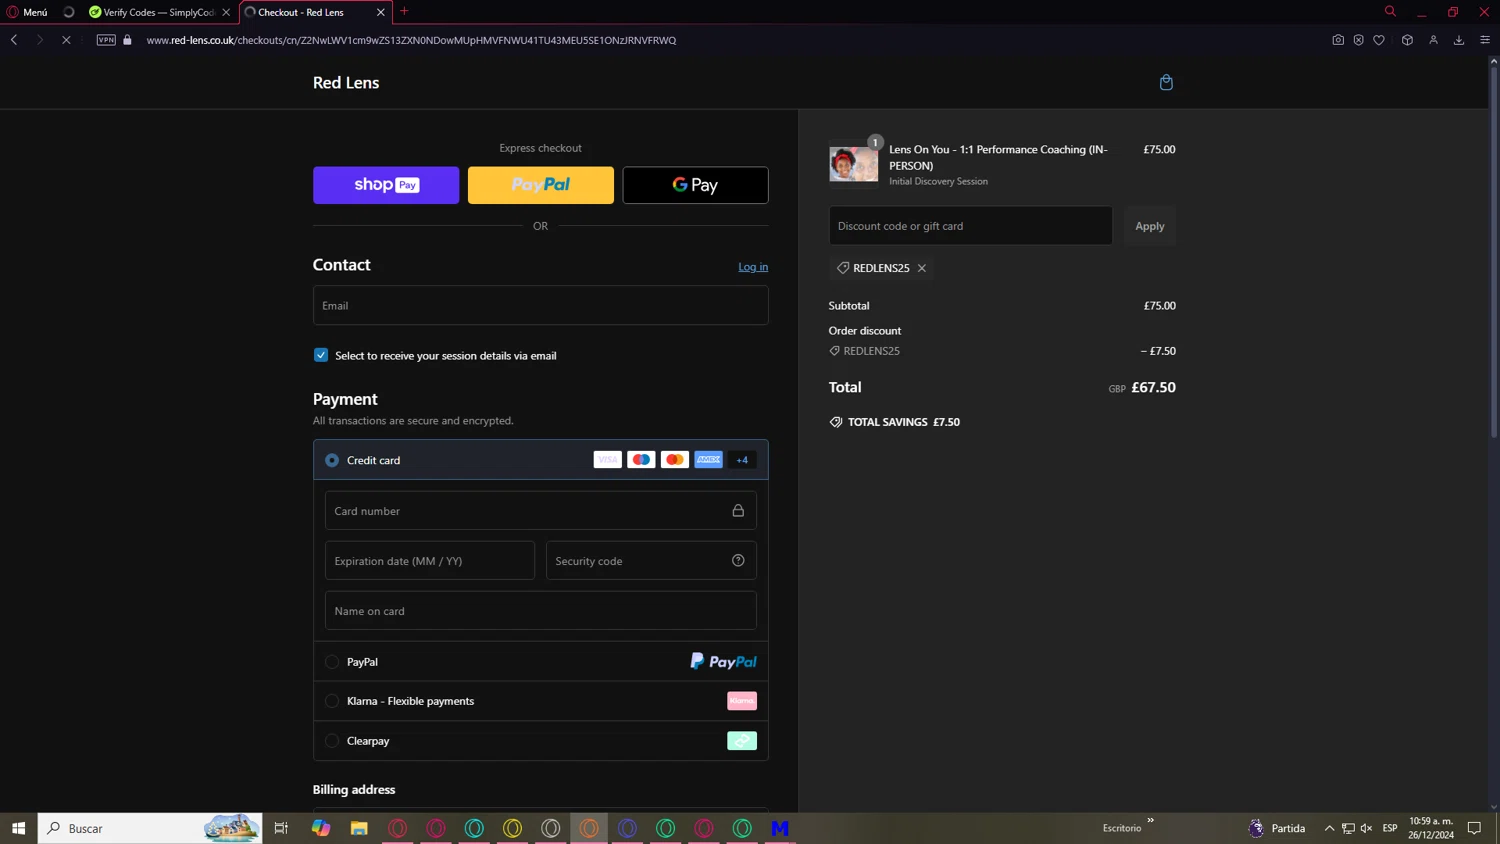Pay with Google Pay express button

(x=695, y=185)
